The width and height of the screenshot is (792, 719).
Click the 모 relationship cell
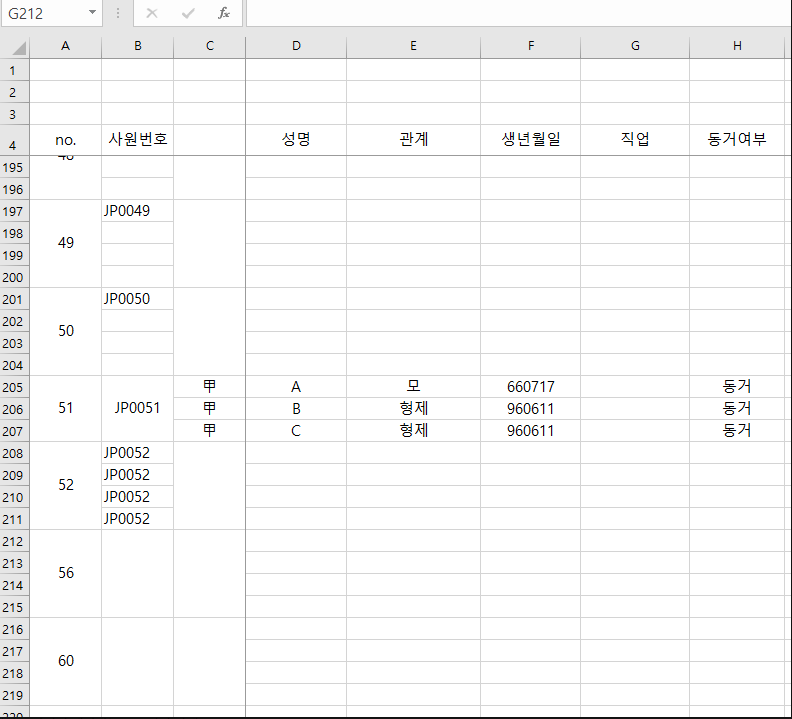pyautogui.click(x=413, y=387)
